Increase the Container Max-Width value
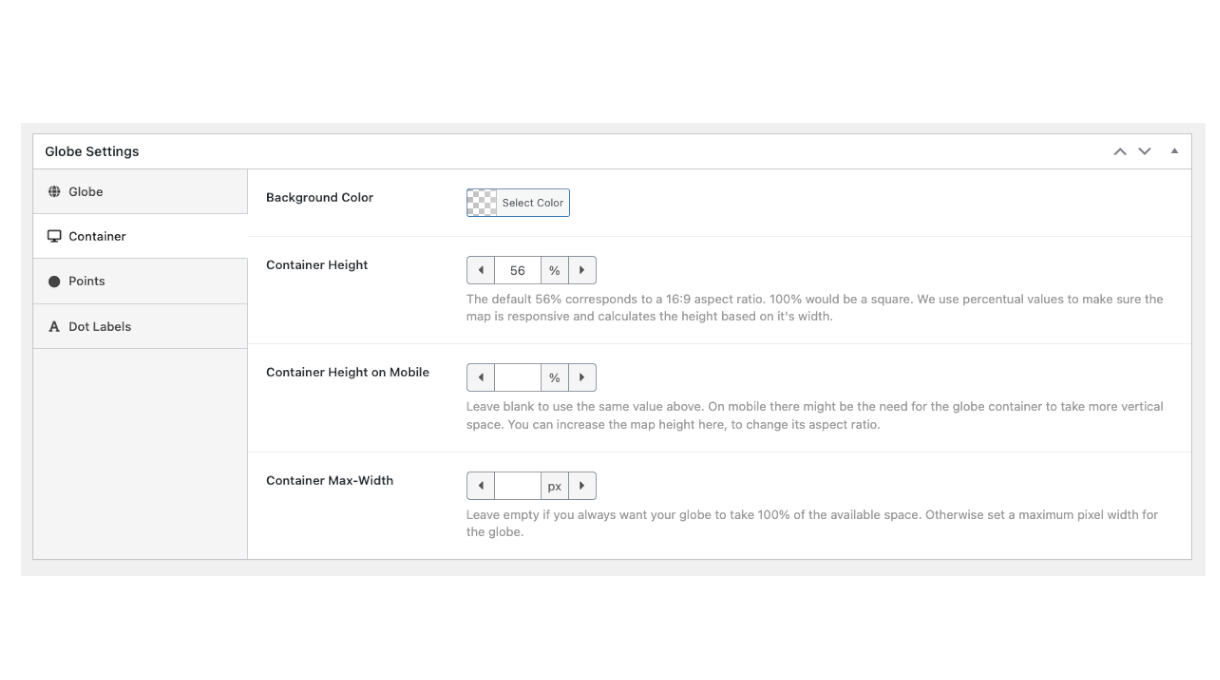This screenshot has width=1220, height=680. point(582,486)
